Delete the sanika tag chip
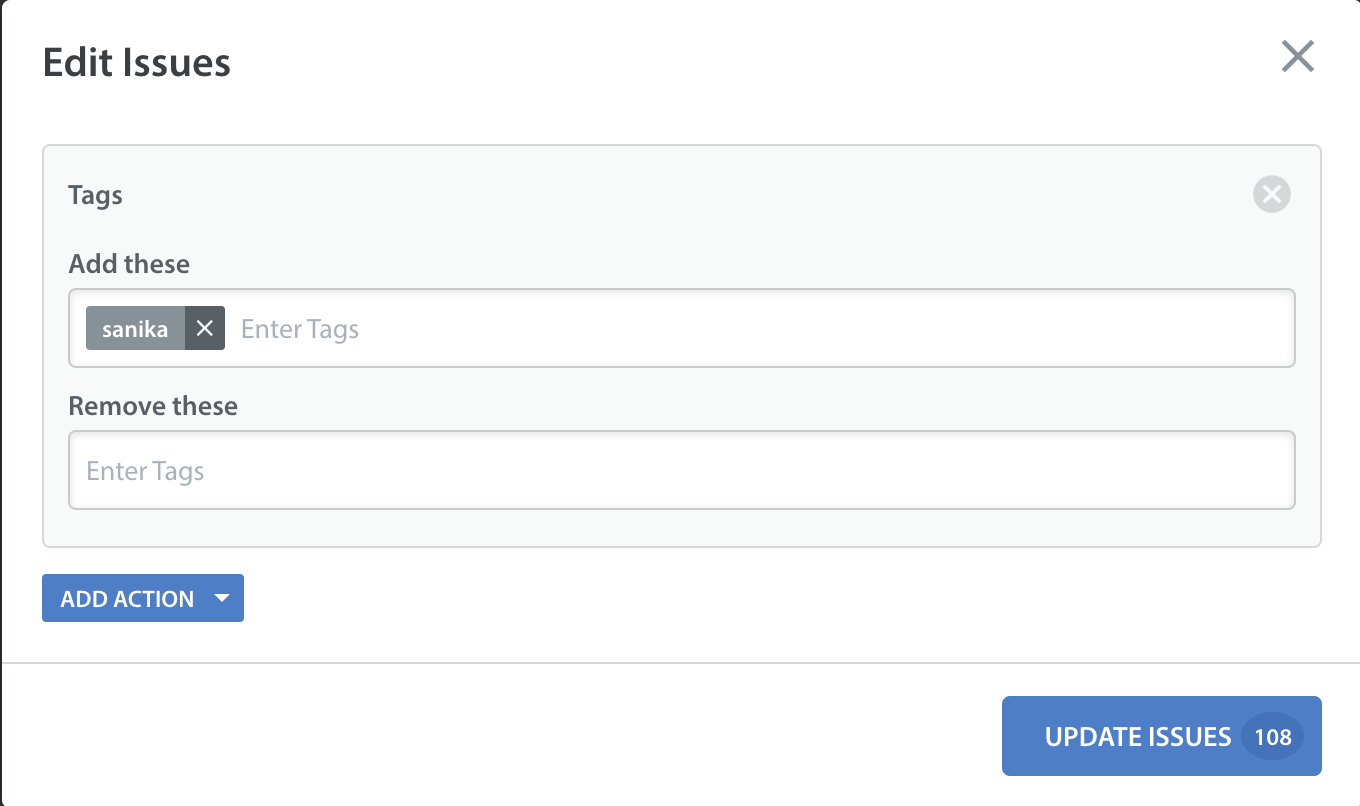 tap(205, 328)
